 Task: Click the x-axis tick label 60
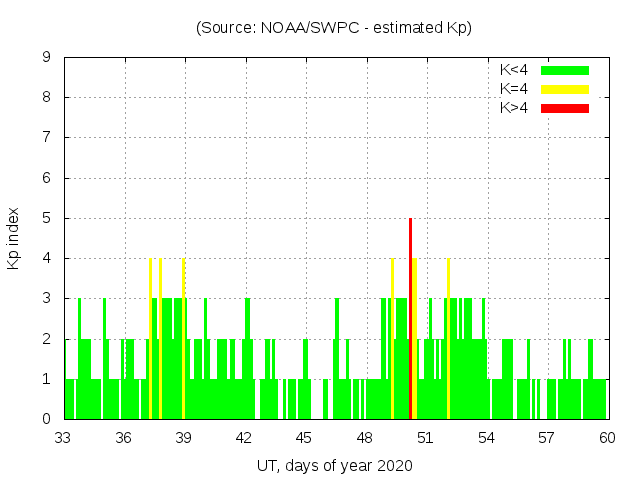click(607, 438)
